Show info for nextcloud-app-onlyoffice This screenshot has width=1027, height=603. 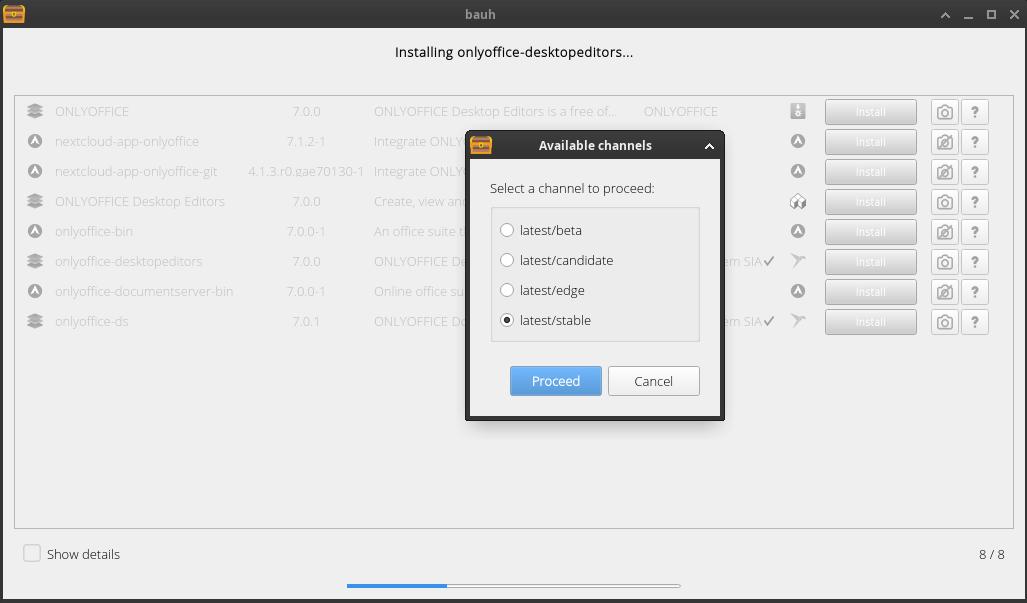pyautogui.click(x=975, y=142)
